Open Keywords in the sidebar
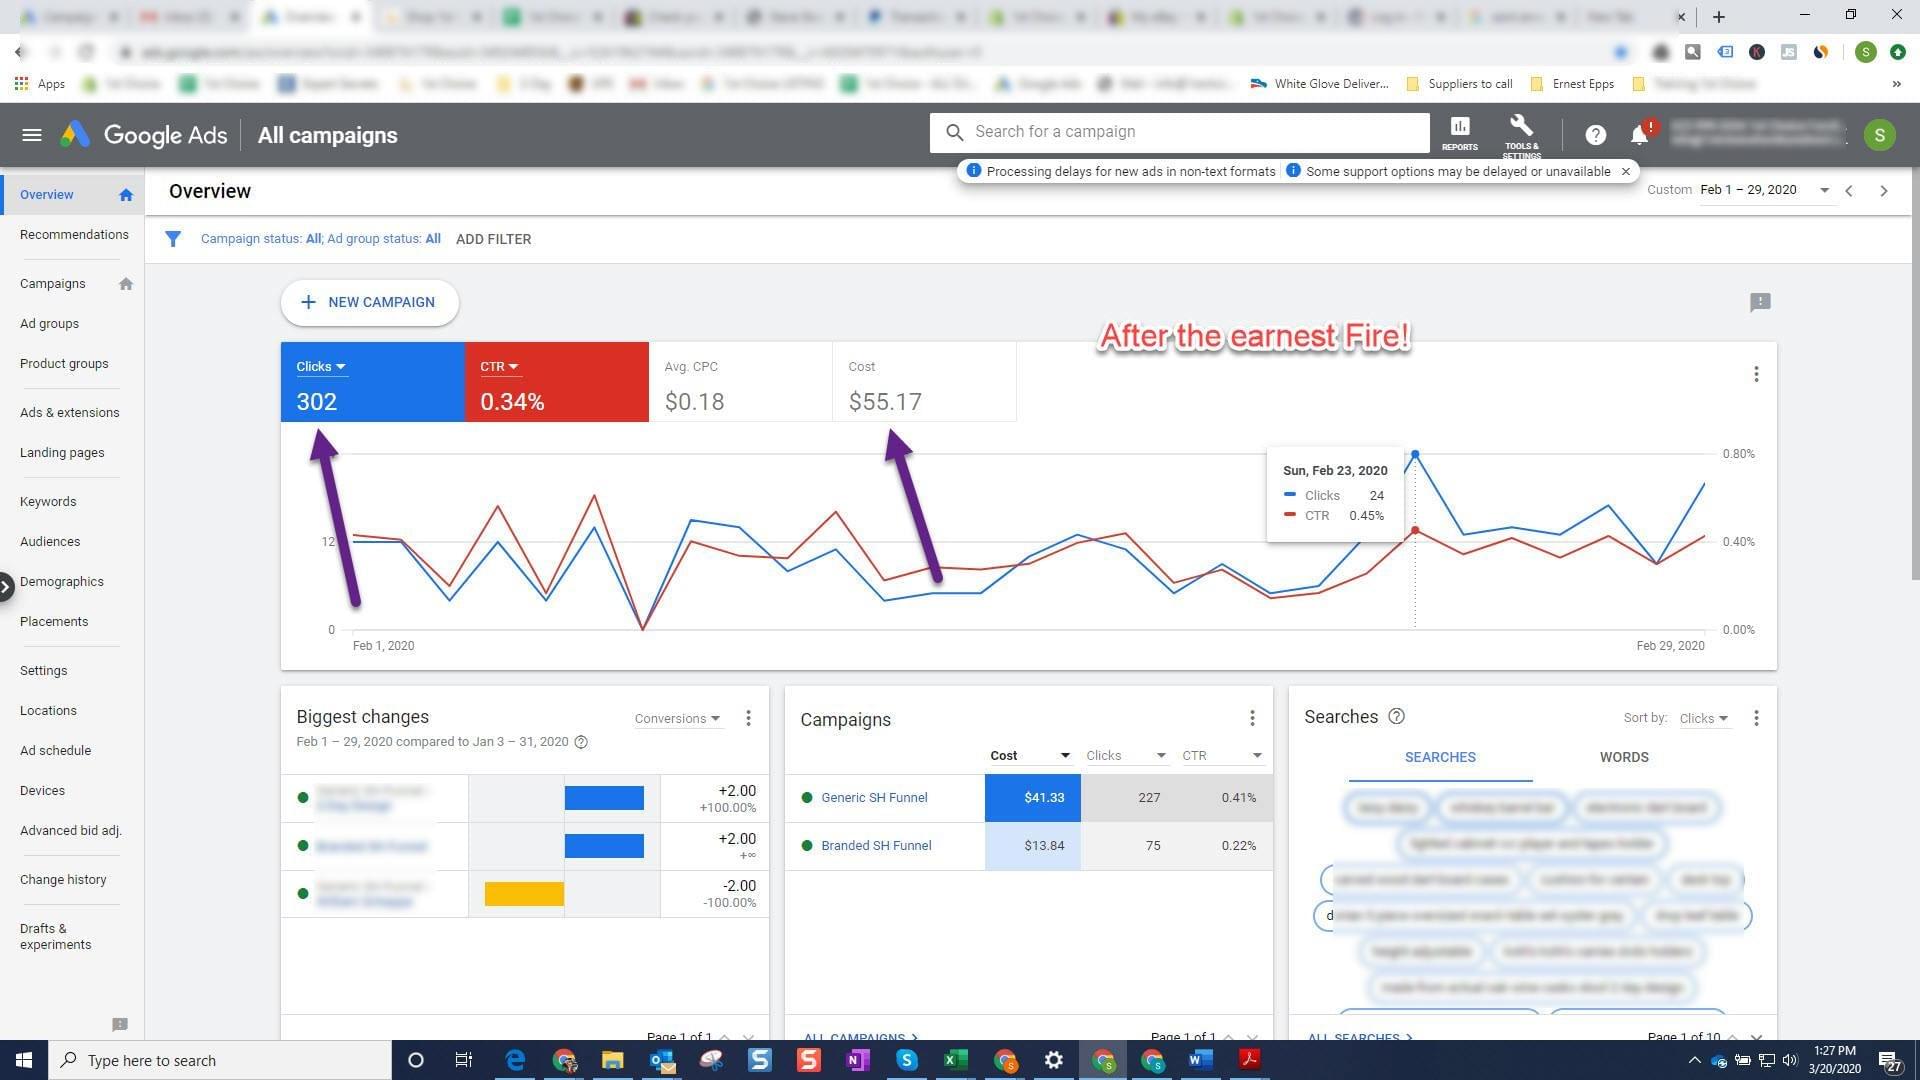 tap(48, 502)
